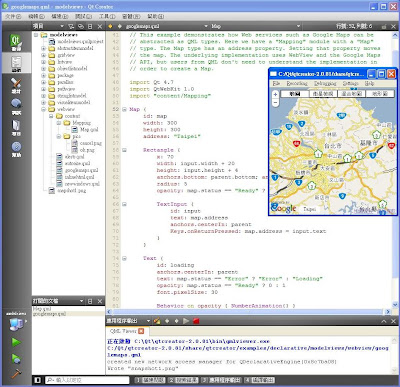
Task: Show compile output pane, button 4 in the status bar
Action: (x=259, y=380)
